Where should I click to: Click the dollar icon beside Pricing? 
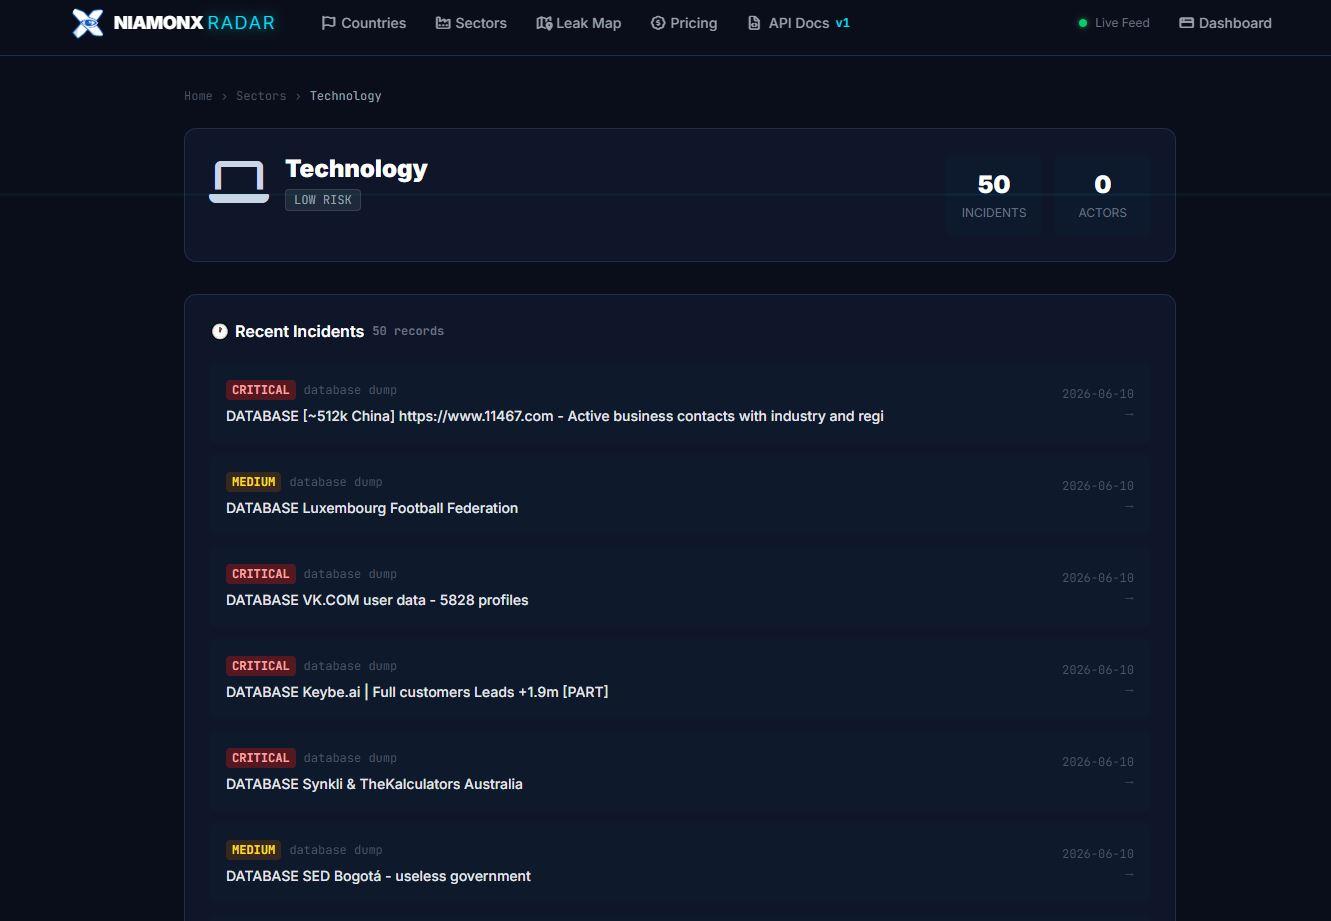(658, 23)
